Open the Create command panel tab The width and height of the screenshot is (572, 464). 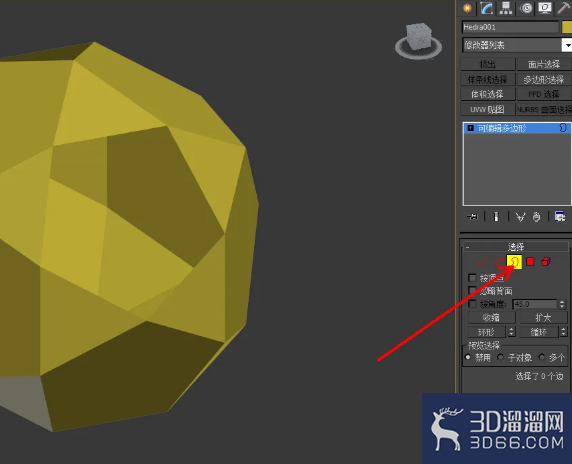point(467,8)
